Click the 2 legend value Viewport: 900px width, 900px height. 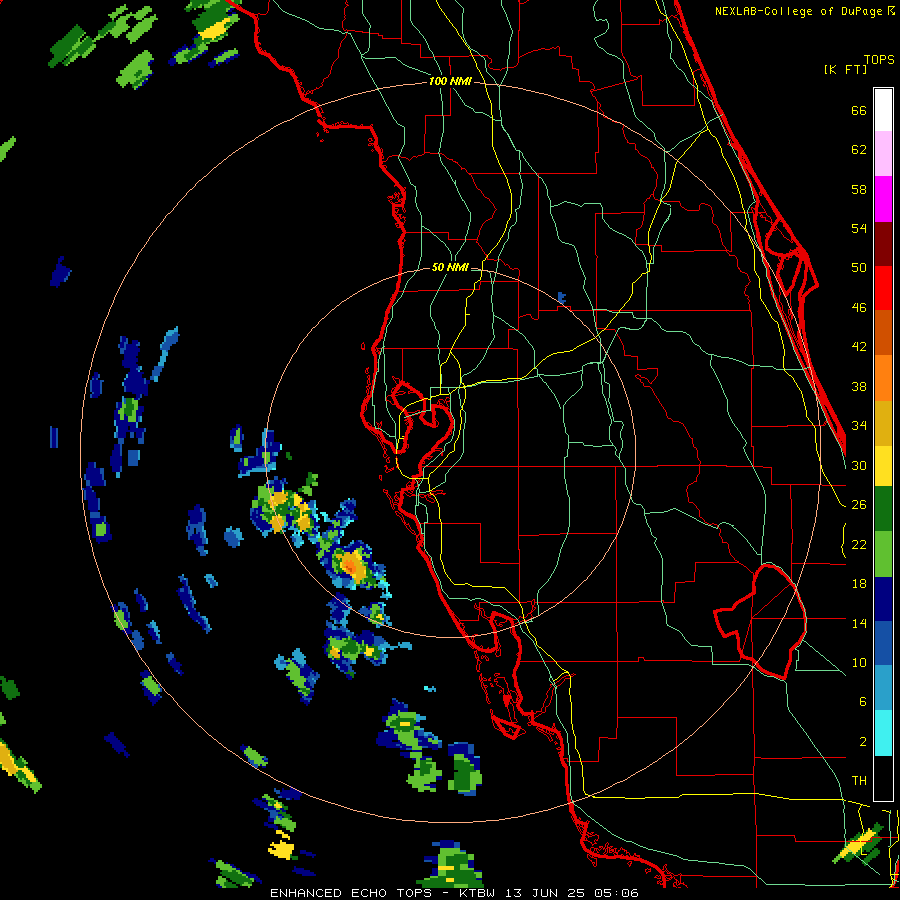863,742
